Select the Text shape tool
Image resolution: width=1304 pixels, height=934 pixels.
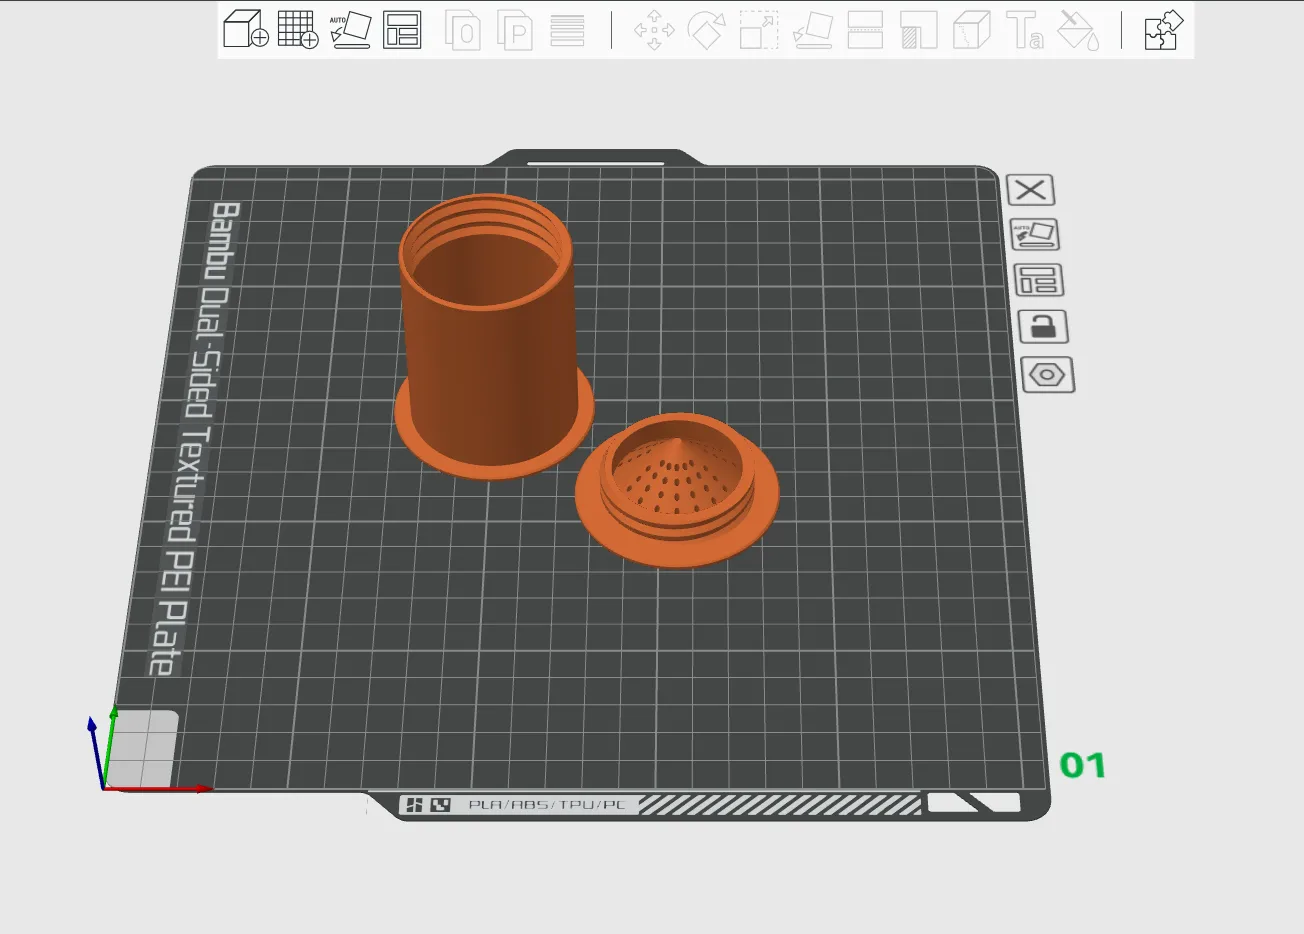1025,30
